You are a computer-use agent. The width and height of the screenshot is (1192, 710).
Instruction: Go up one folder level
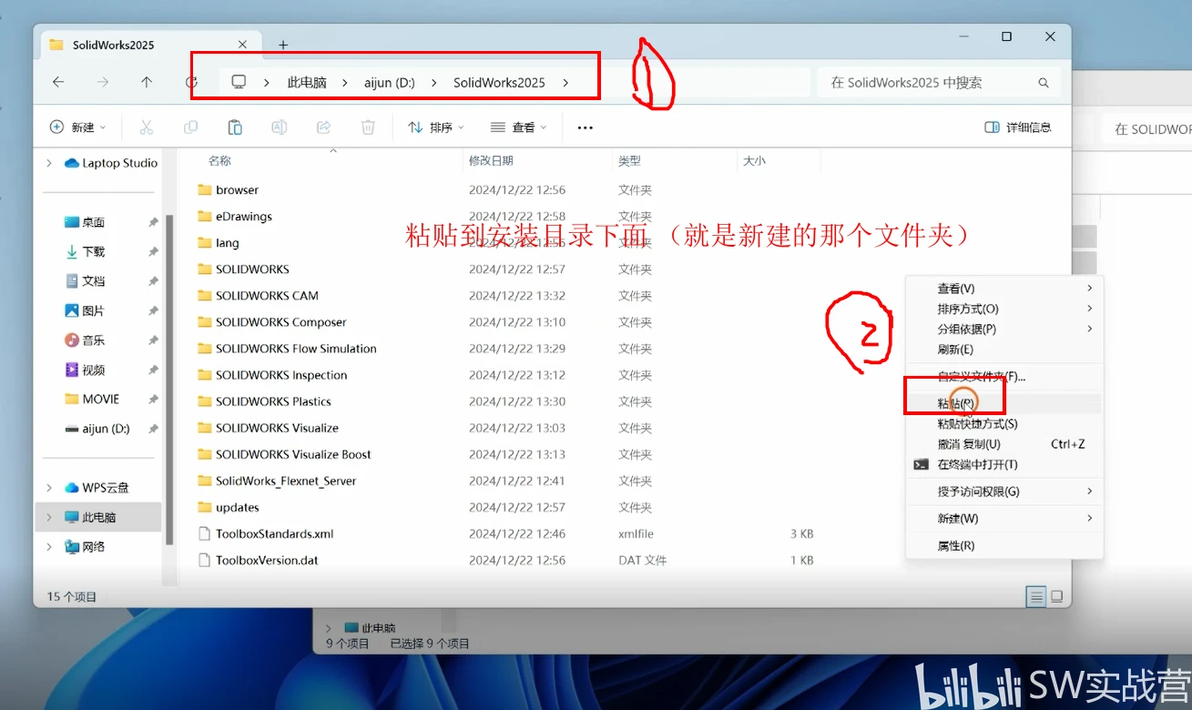click(146, 82)
